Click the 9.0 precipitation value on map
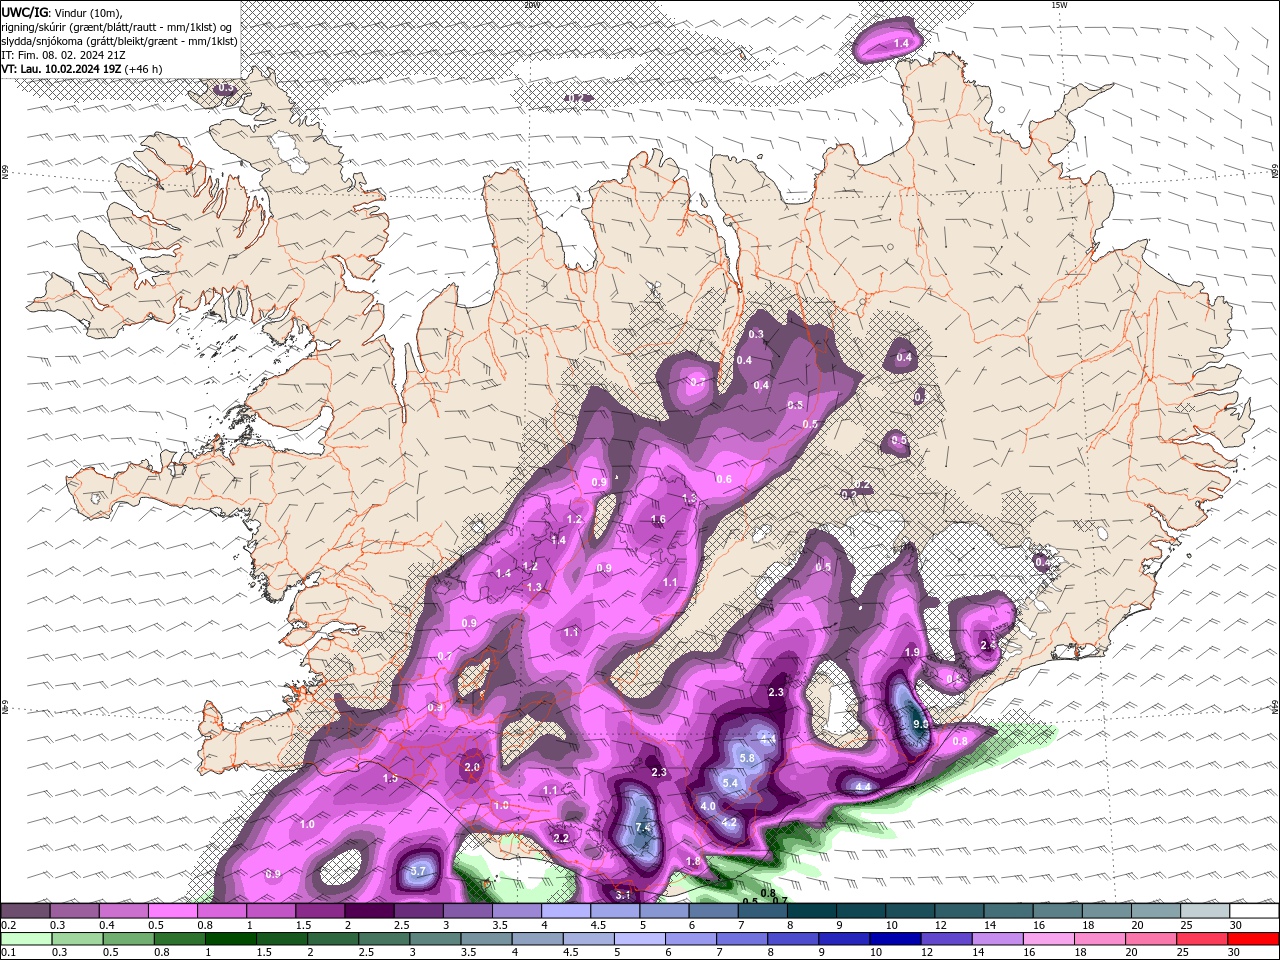The width and height of the screenshot is (1280, 960). pos(920,724)
